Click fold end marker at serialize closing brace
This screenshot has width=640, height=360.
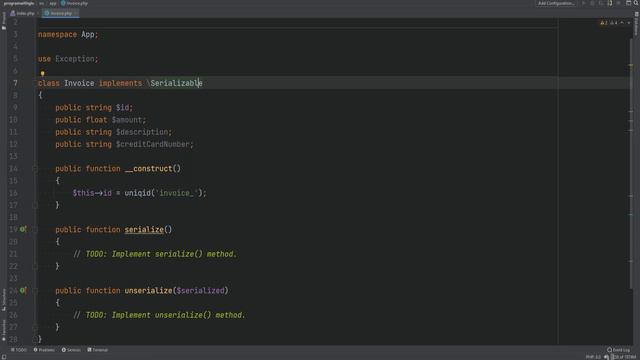pyautogui.click(x=35, y=266)
